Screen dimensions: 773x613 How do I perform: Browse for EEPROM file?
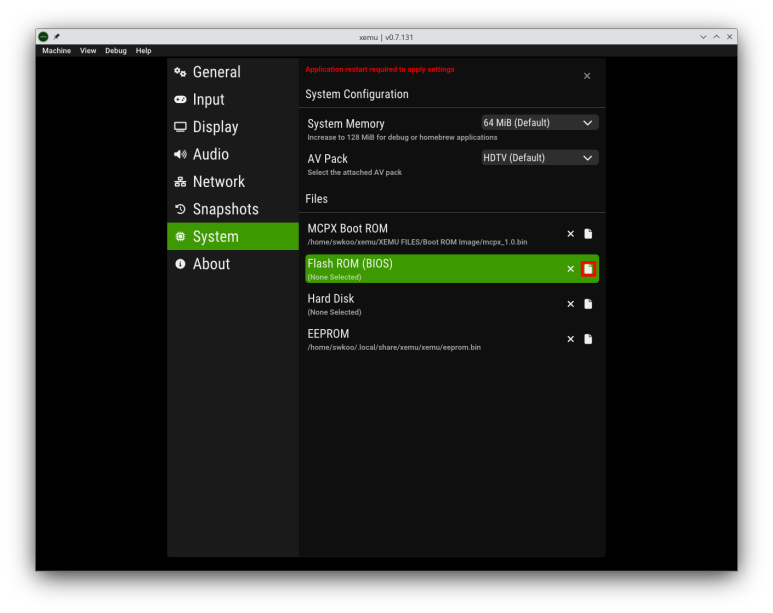point(588,339)
